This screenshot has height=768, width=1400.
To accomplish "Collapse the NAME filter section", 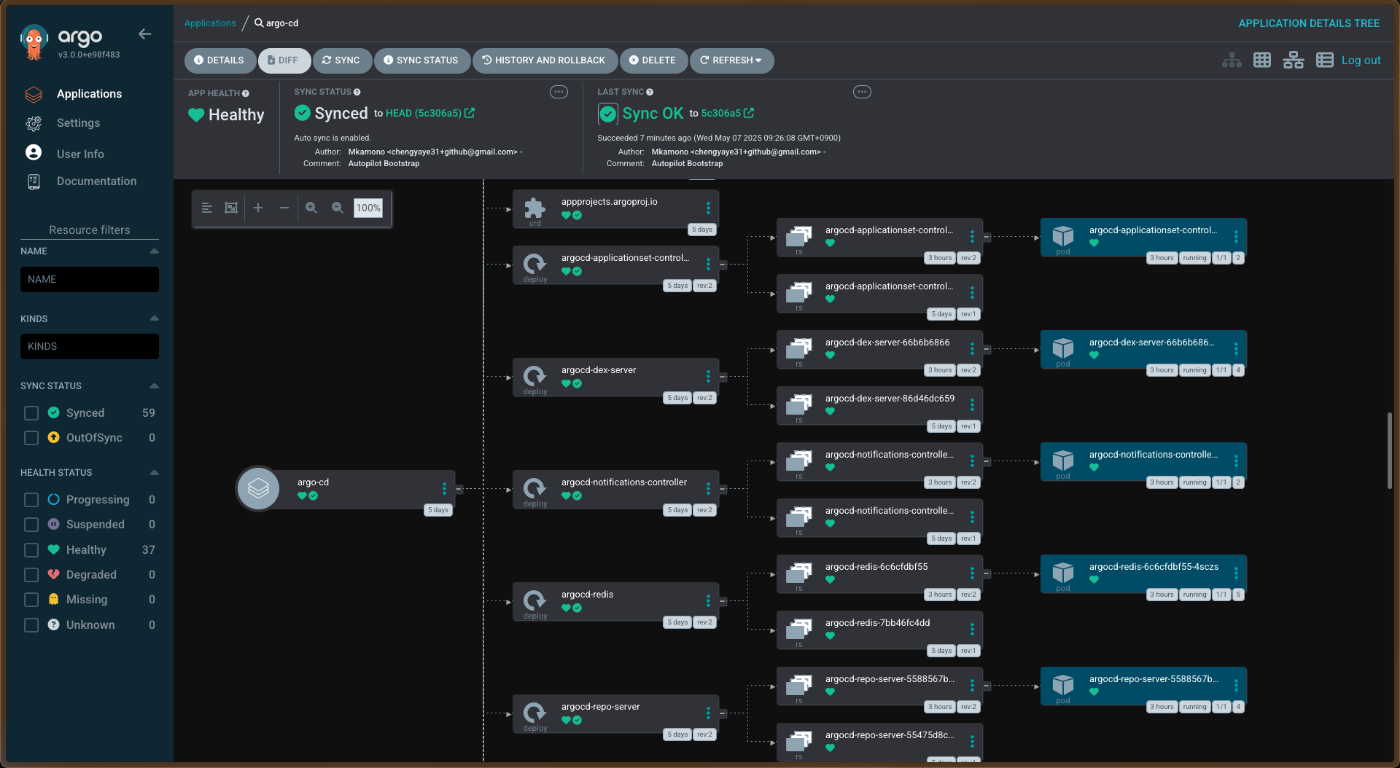I will pyautogui.click(x=154, y=252).
